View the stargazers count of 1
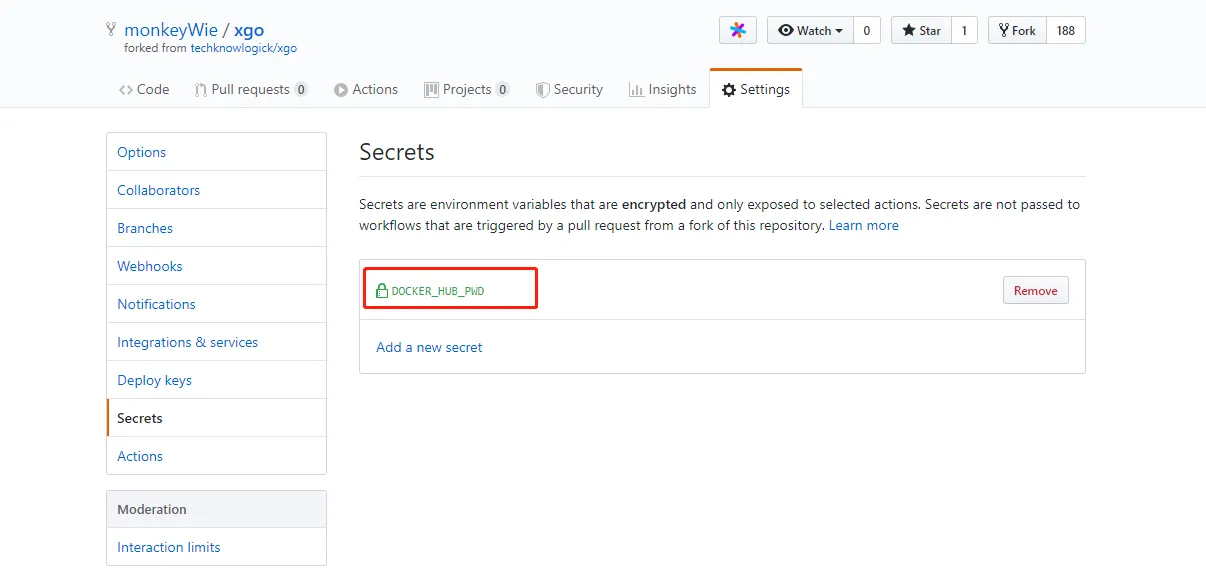The image size is (1206, 586). pos(964,30)
